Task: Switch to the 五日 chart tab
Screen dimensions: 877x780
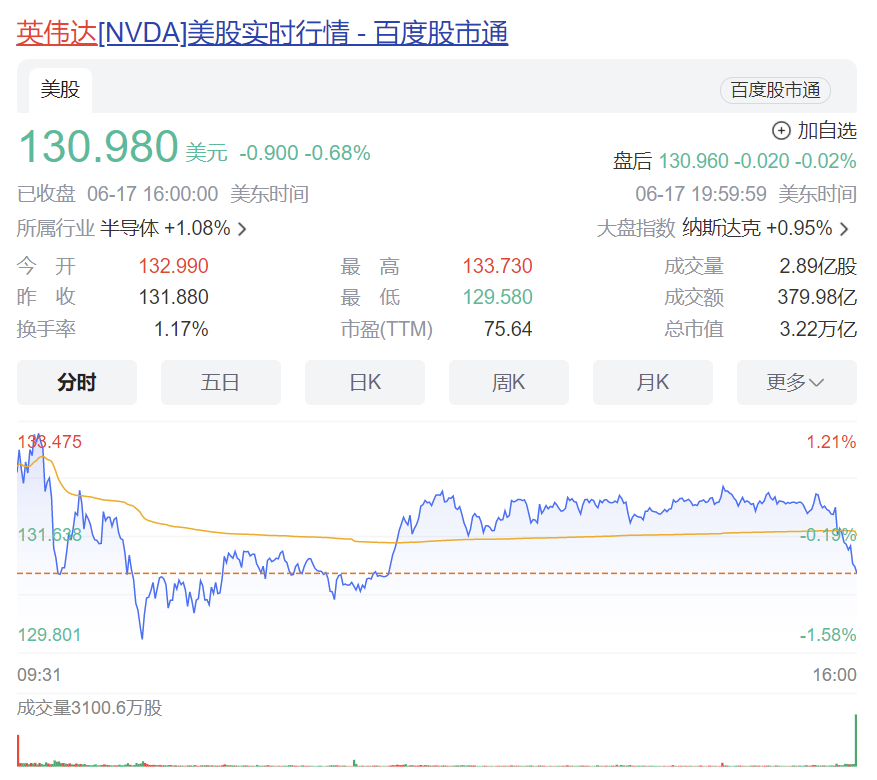Action: (220, 382)
